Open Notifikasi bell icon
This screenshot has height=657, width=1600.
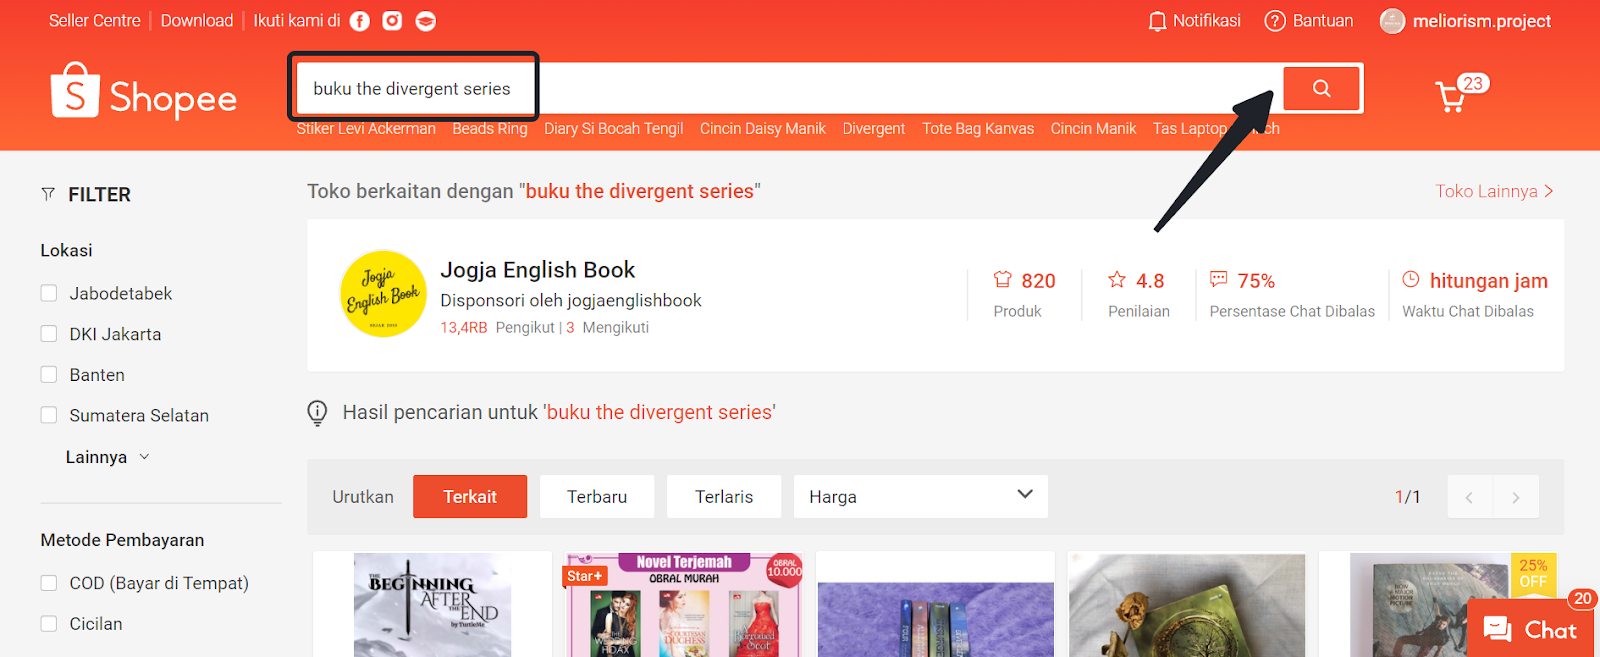point(1158,21)
